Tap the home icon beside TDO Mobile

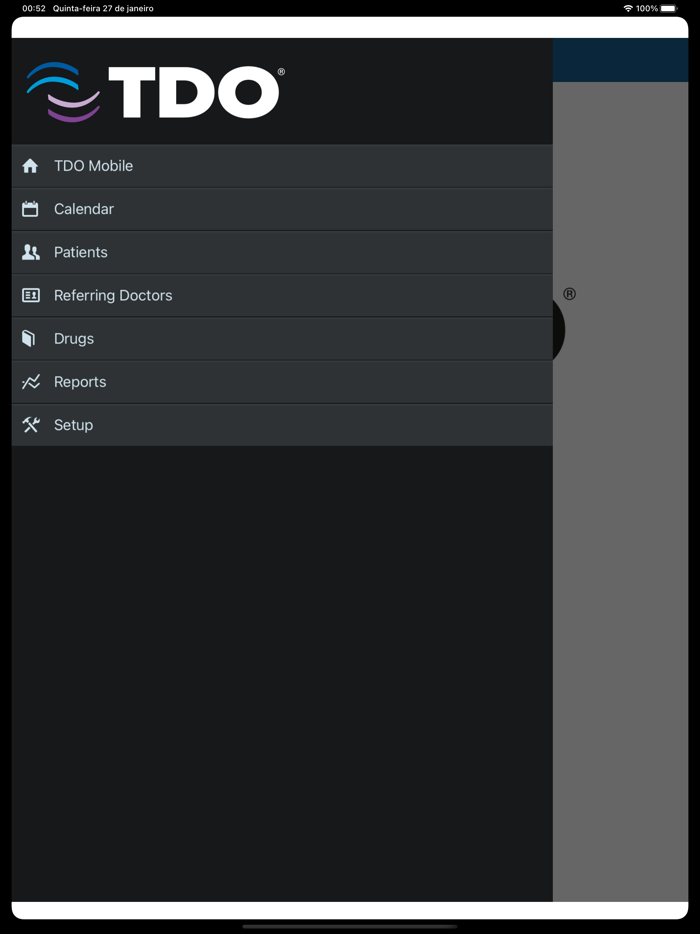point(30,166)
